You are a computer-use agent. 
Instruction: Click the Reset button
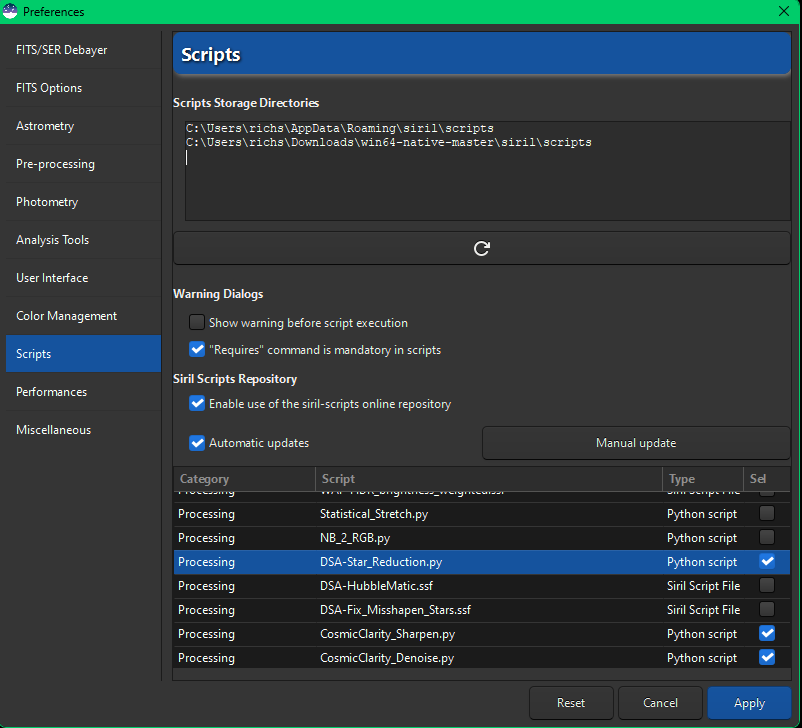(x=571, y=703)
